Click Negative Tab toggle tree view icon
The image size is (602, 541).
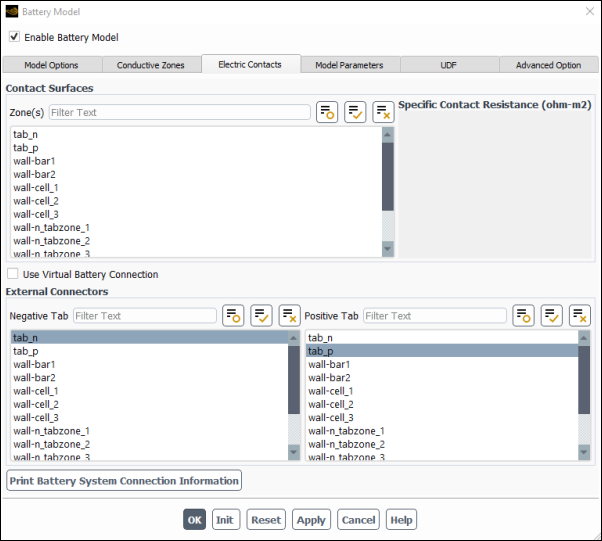pos(233,316)
